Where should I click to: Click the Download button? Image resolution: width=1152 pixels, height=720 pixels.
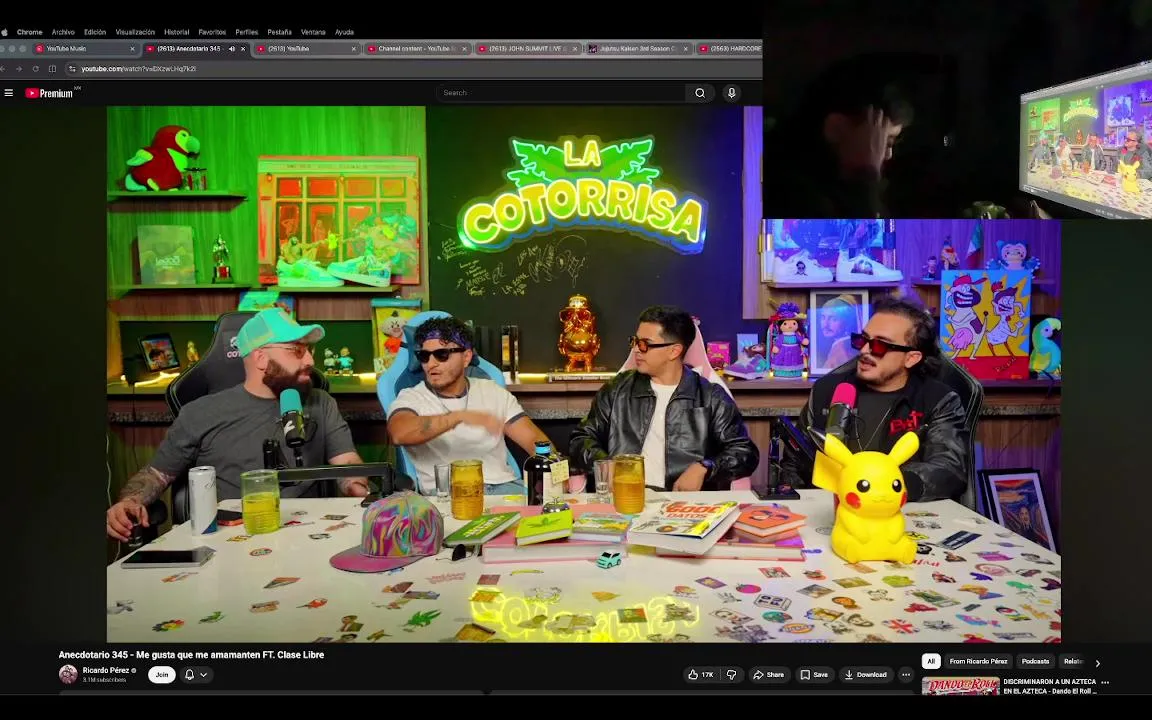click(x=865, y=674)
